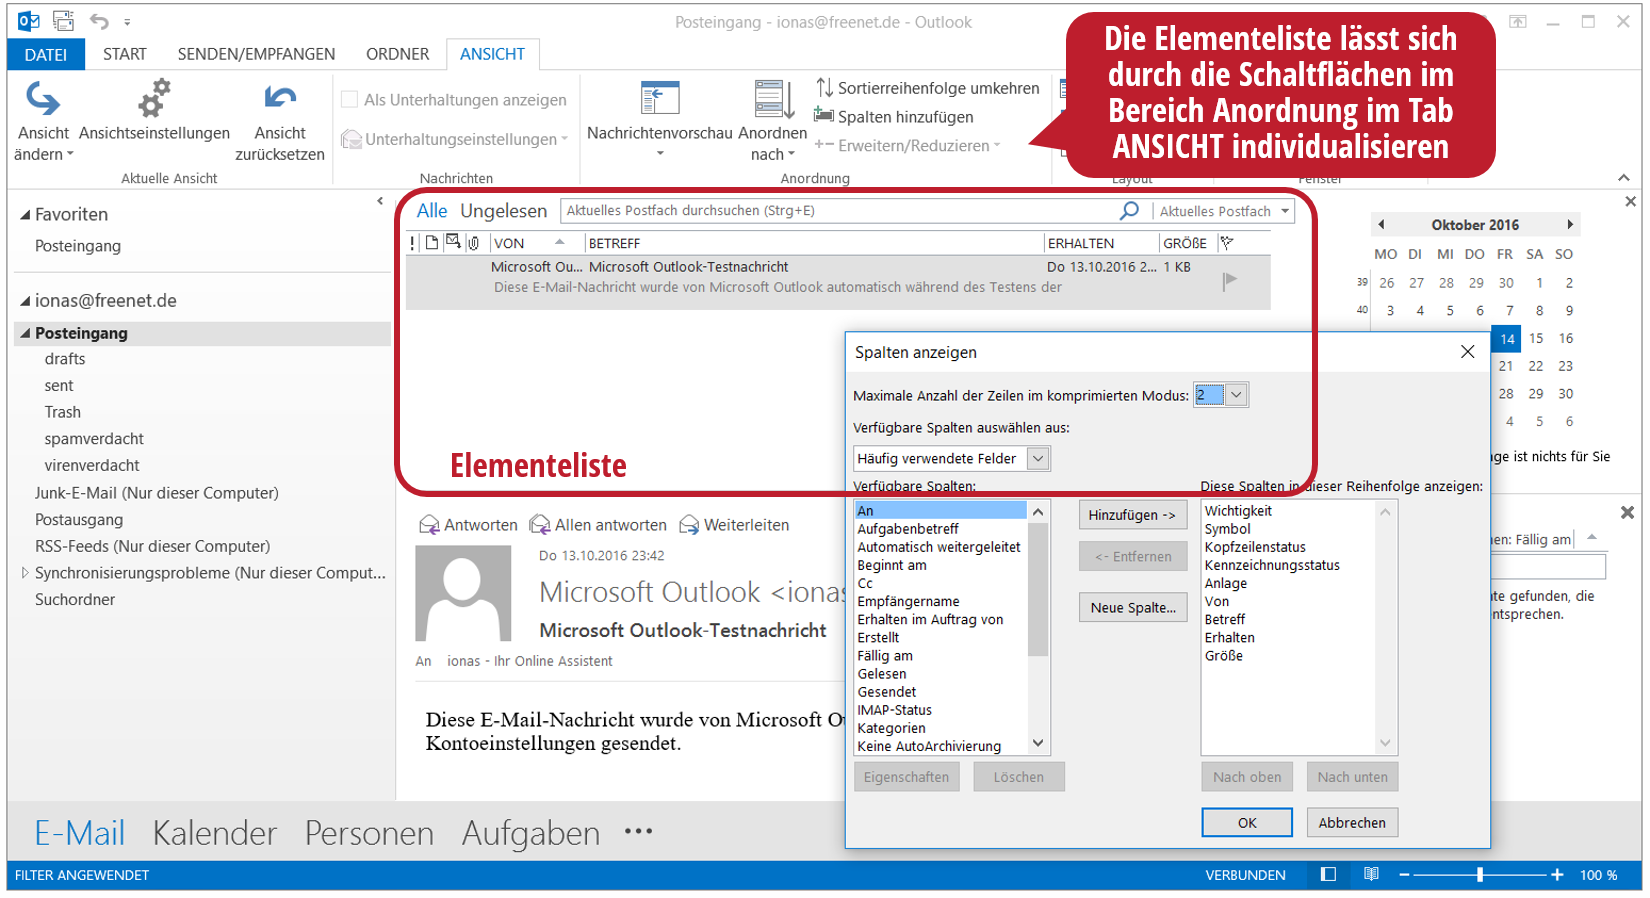Collapse the ionas@freenet.de account
Image resolution: width=1650 pixels, height=898 pixels.
coord(25,300)
